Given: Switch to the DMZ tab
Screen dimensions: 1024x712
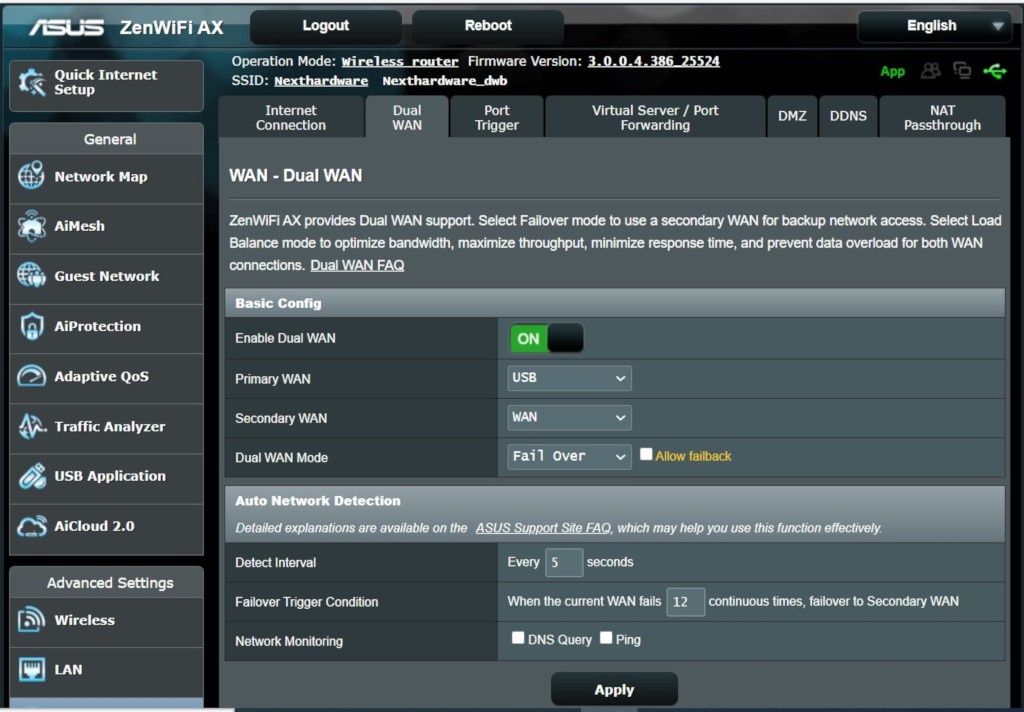Looking at the screenshot, I should click(792, 118).
